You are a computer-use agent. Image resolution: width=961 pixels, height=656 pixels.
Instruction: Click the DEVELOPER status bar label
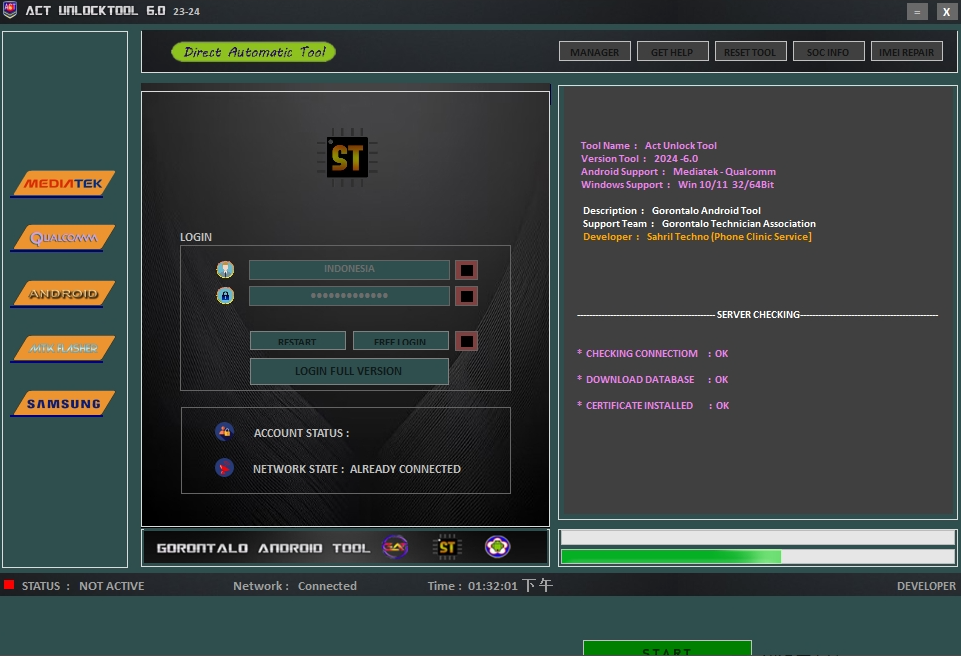click(x=926, y=585)
